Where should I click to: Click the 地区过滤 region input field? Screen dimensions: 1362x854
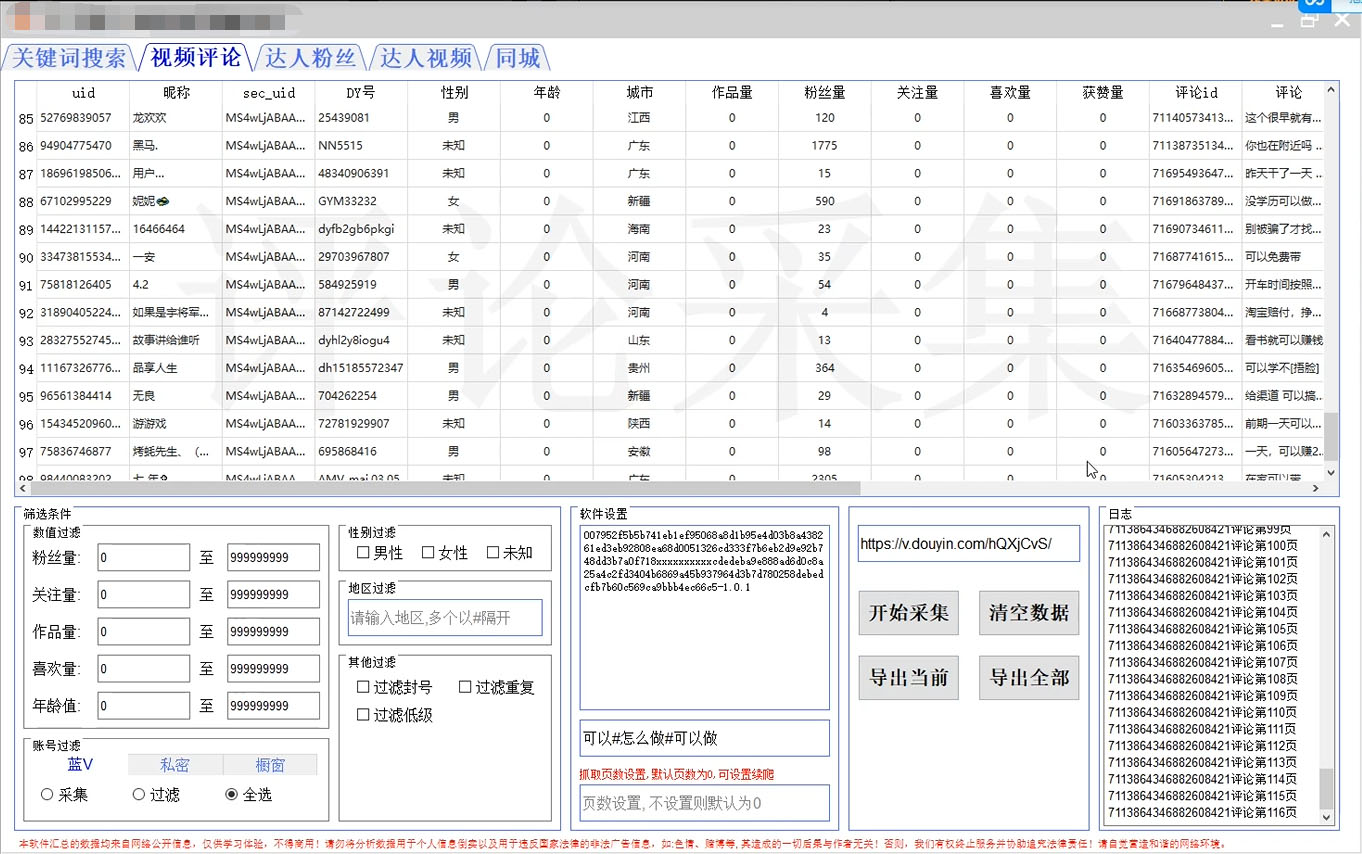coord(445,617)
